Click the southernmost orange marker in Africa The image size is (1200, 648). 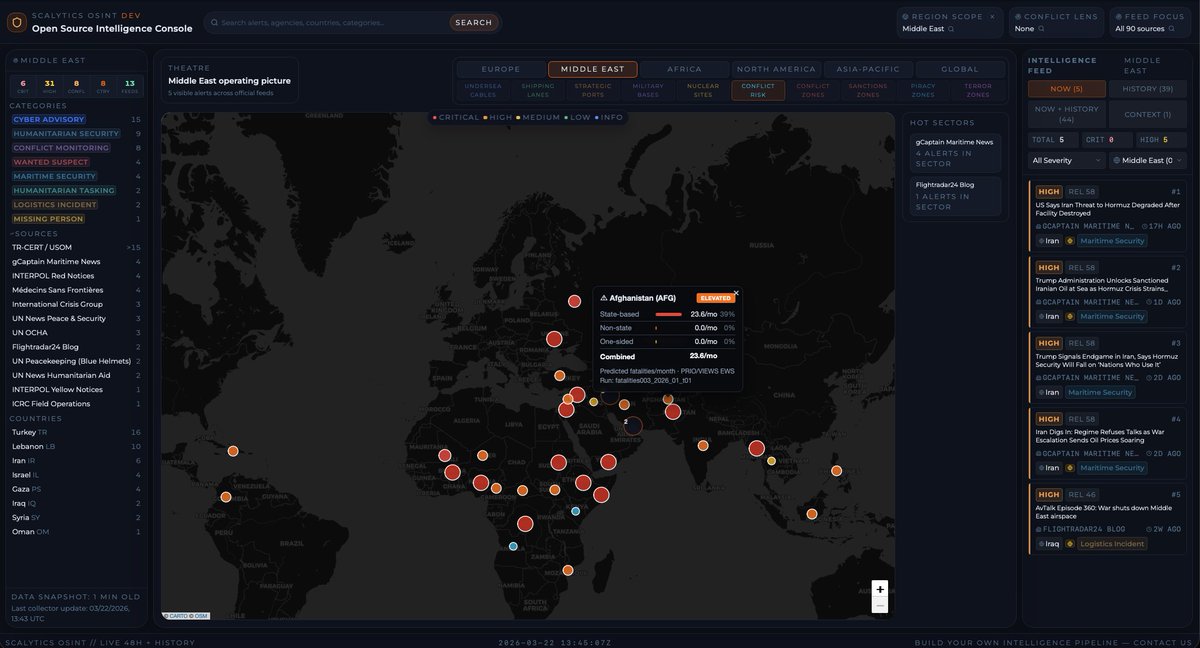tap(567, 570)
